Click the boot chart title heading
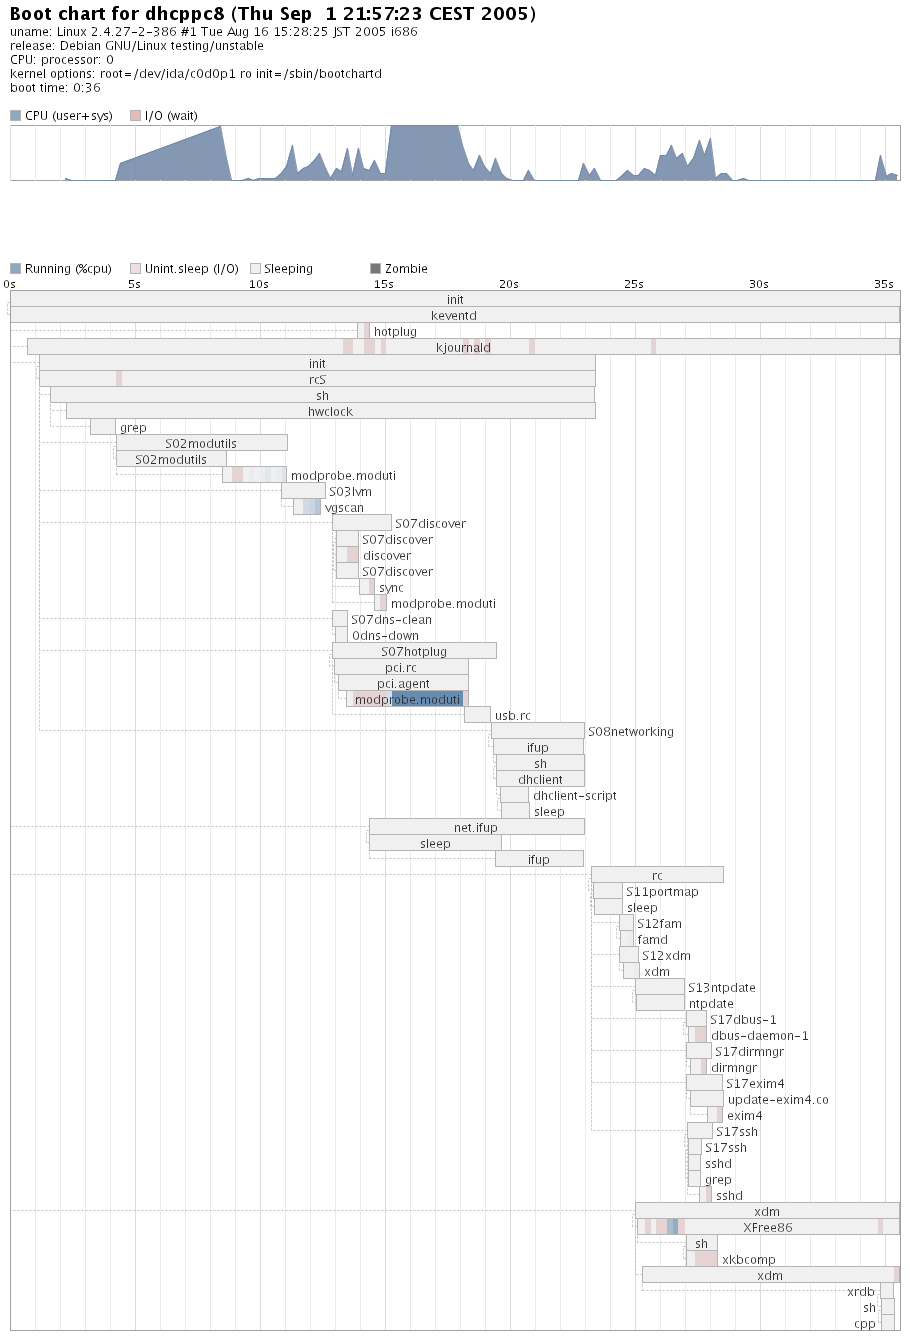 pyautogui.click(x=272, y=14)
